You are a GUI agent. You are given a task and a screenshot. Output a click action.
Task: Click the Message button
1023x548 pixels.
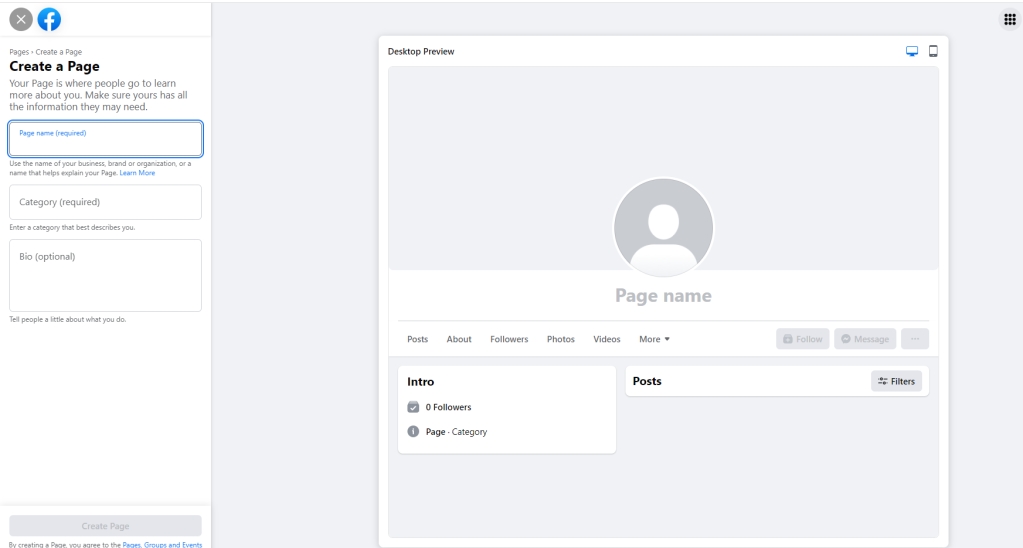pos(865,339)
